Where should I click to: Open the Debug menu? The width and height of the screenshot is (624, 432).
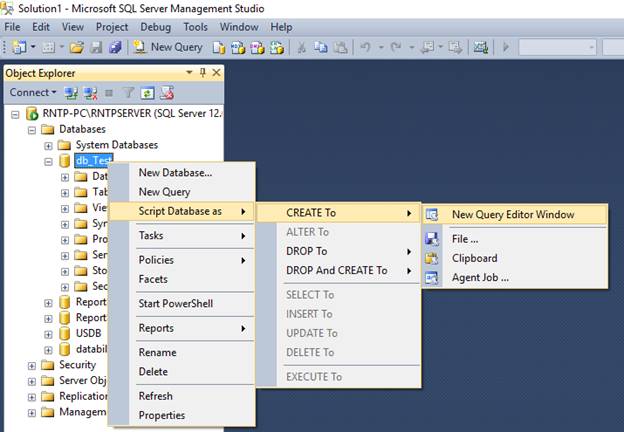coord(156,27)
